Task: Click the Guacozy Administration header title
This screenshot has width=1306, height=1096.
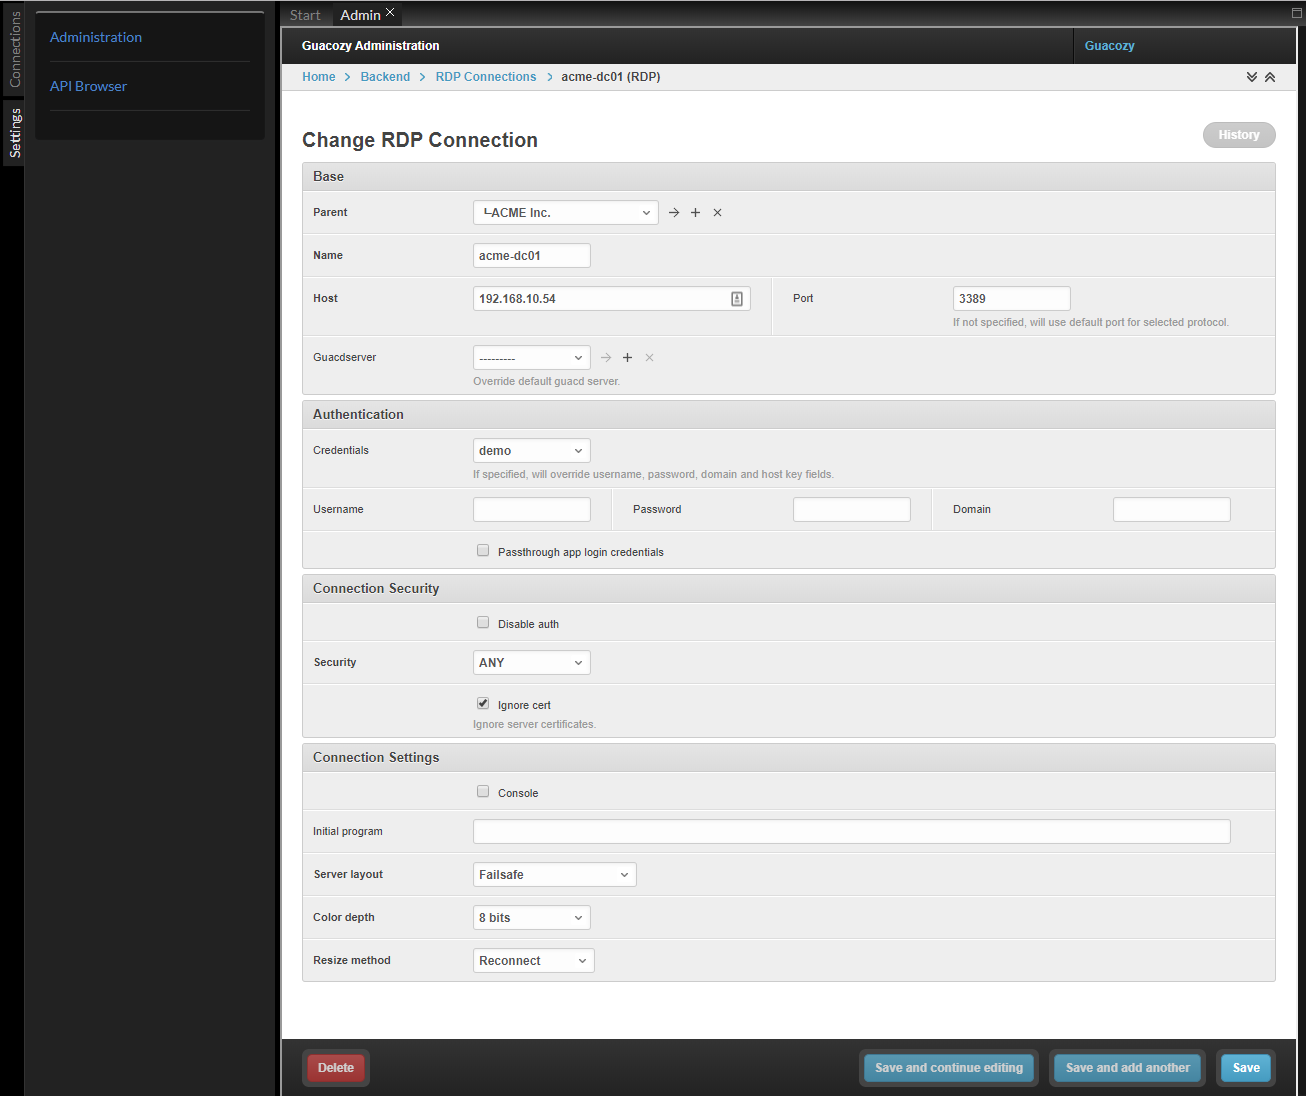Action: (x=371, y=46)
